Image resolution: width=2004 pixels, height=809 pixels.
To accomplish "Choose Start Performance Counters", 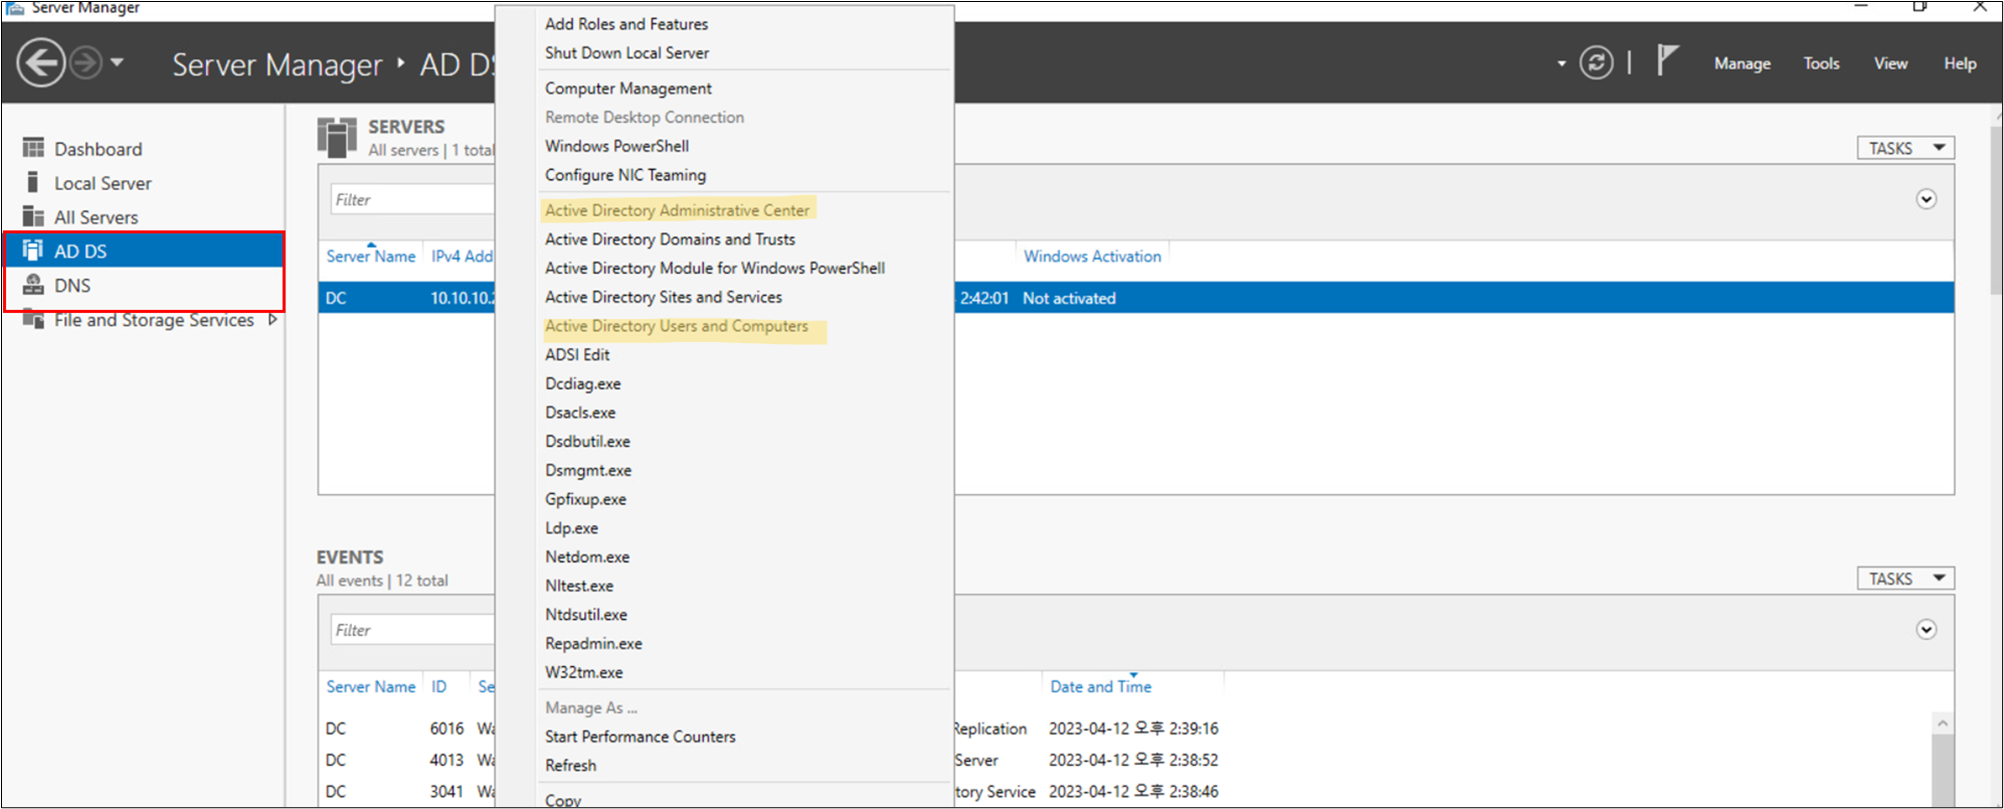I will click(640, 737).
